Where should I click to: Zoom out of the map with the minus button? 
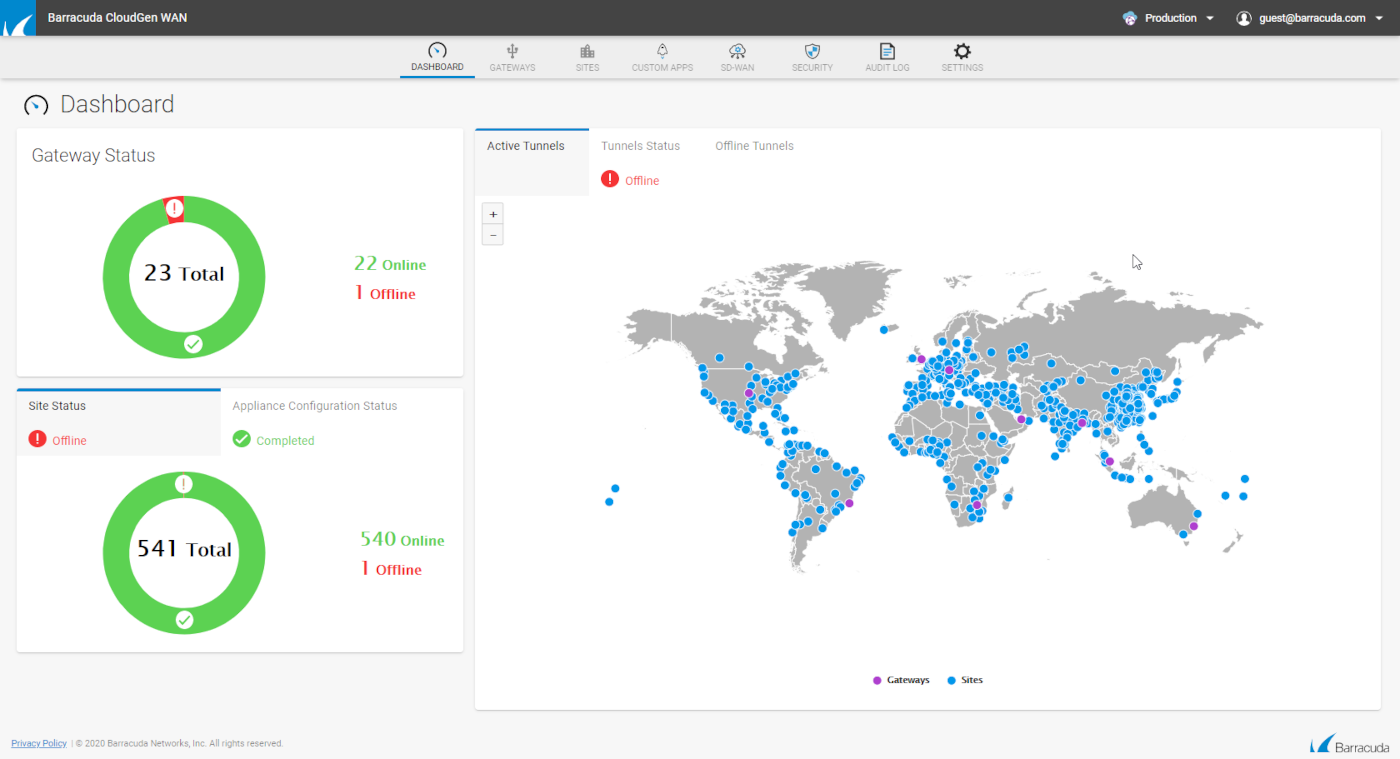492,234
